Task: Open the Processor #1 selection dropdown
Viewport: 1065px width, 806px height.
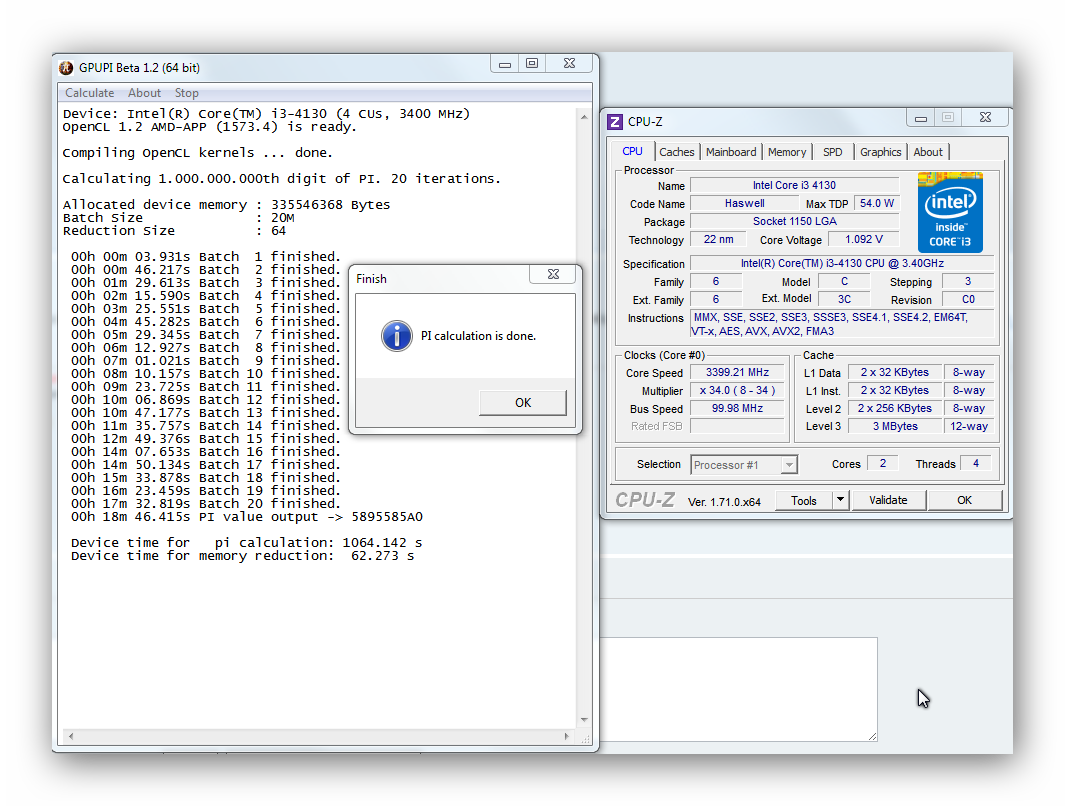Action: pos(789,465)
